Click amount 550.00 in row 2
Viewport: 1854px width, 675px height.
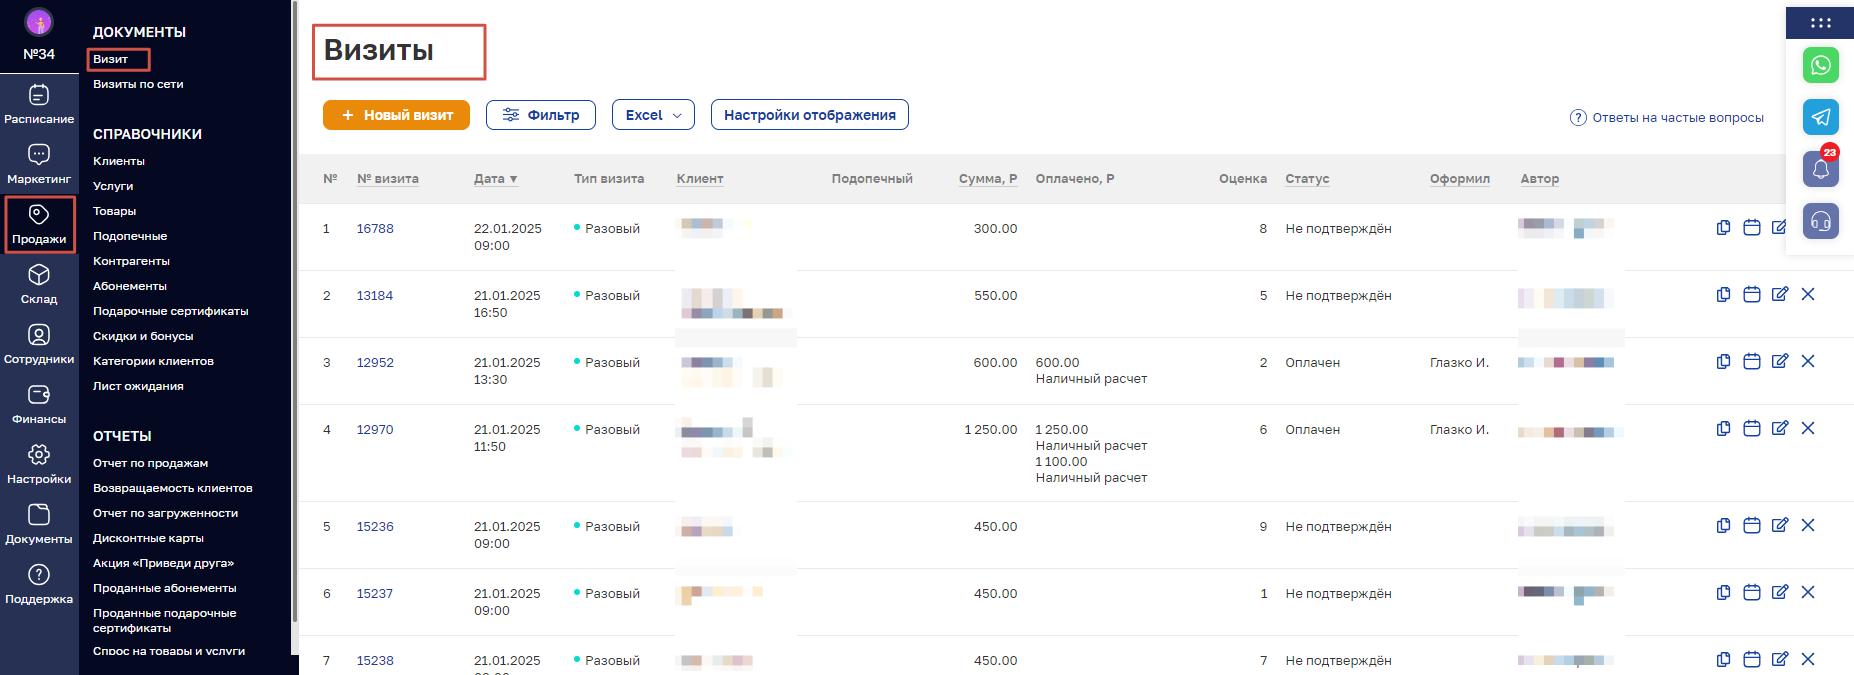click(x=996, y=296)
